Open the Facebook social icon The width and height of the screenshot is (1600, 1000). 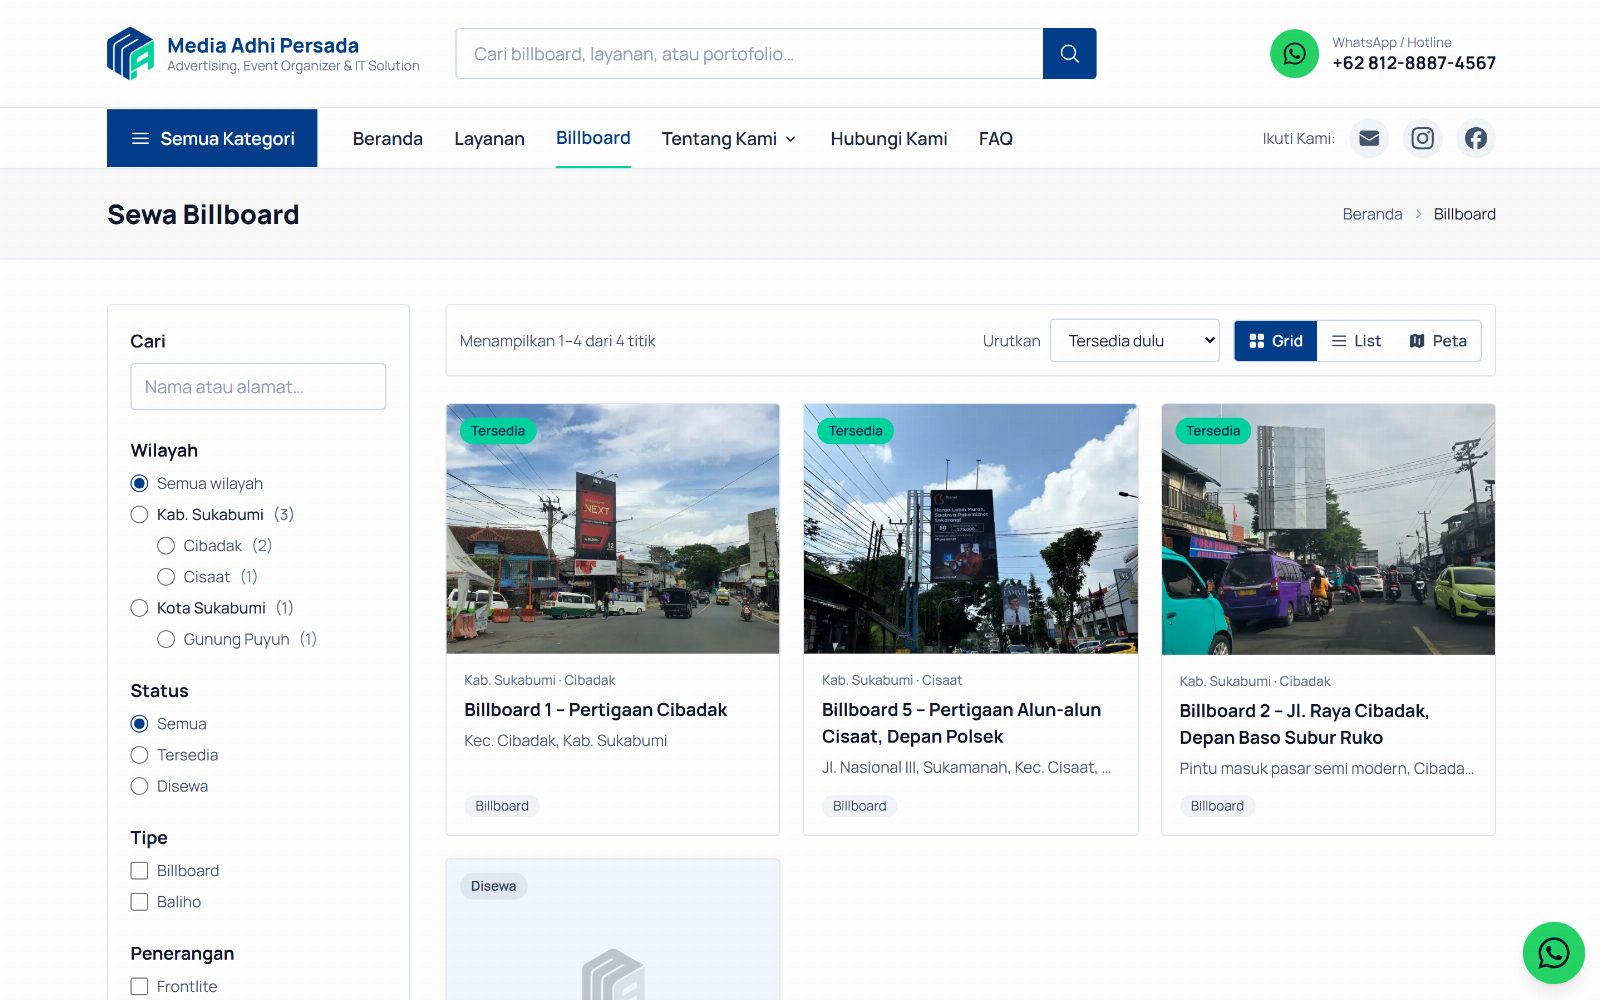coord(1476,138)
